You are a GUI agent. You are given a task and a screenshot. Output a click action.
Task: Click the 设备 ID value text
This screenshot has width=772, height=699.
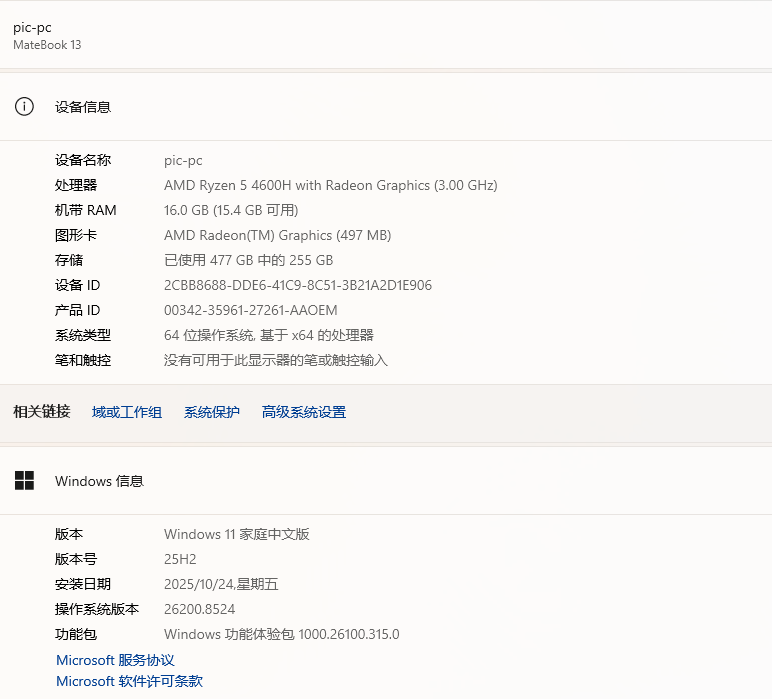[298, 286]
